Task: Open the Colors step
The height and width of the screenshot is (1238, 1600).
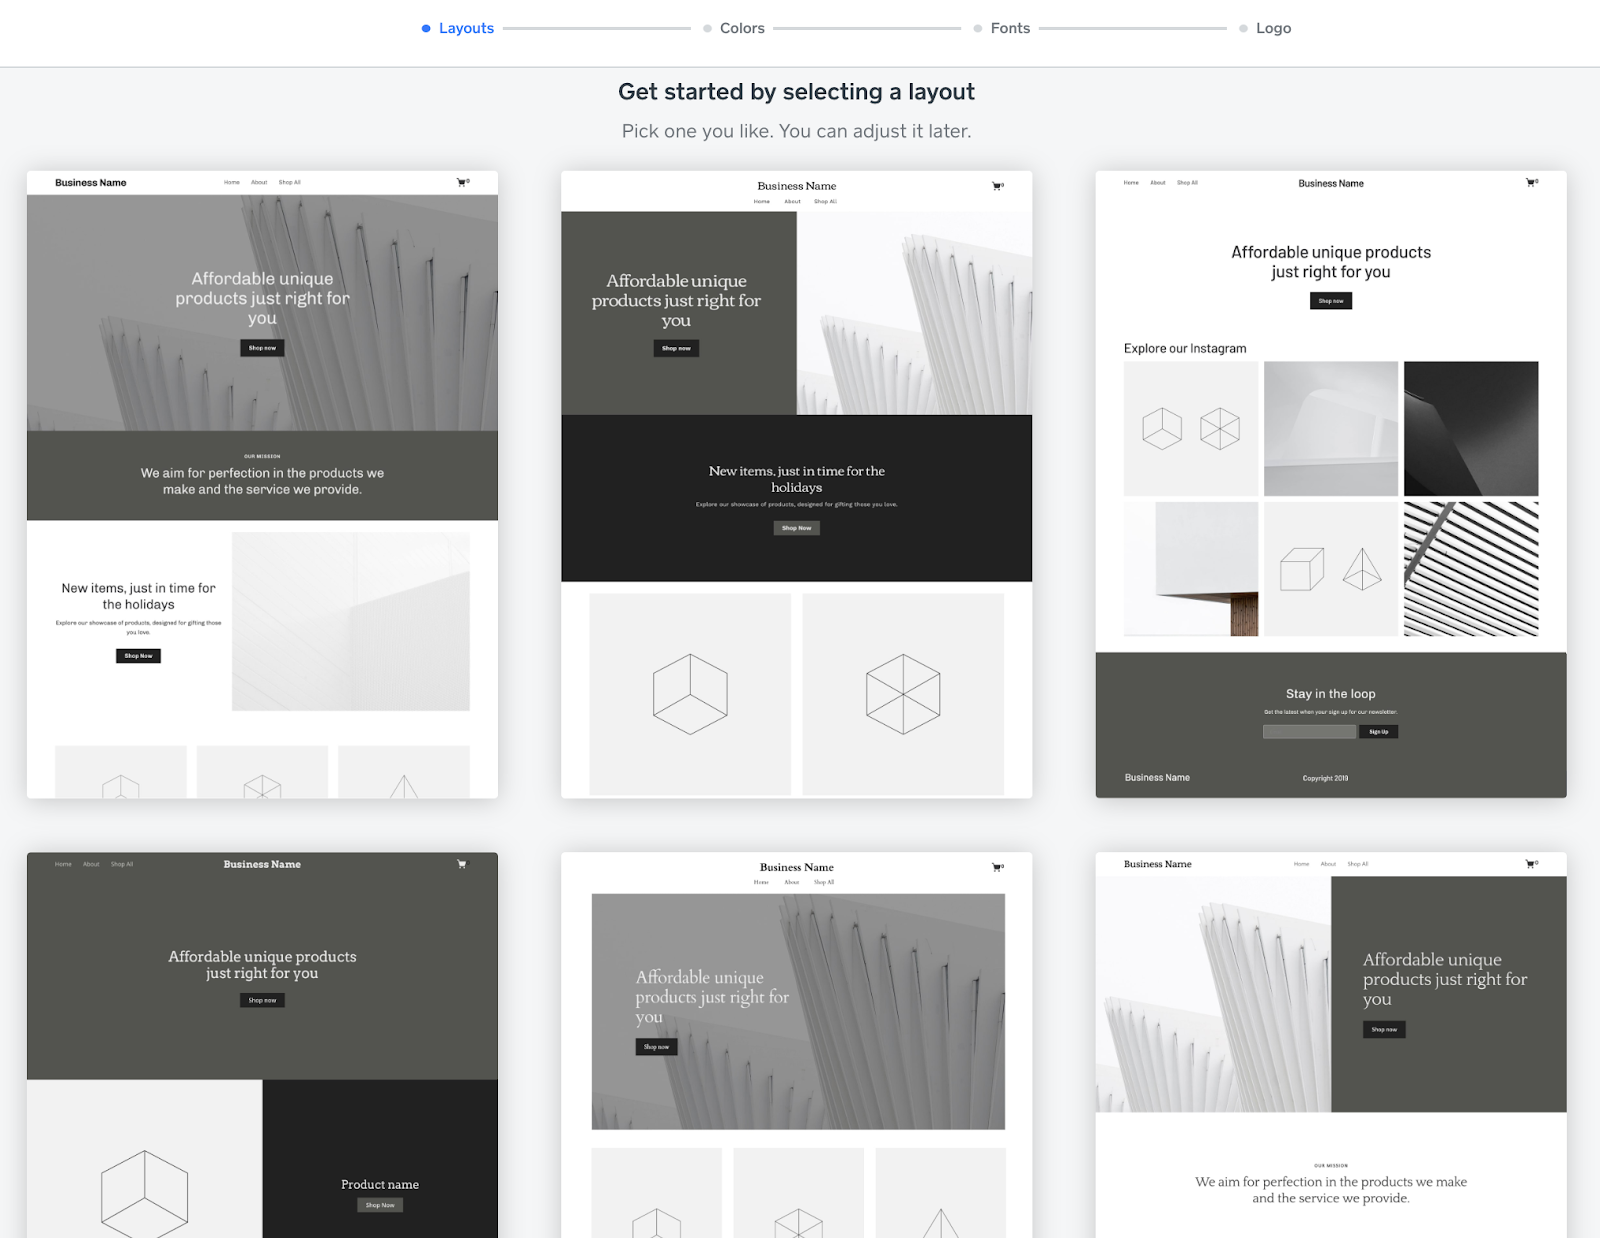Action: pos(742,28)
